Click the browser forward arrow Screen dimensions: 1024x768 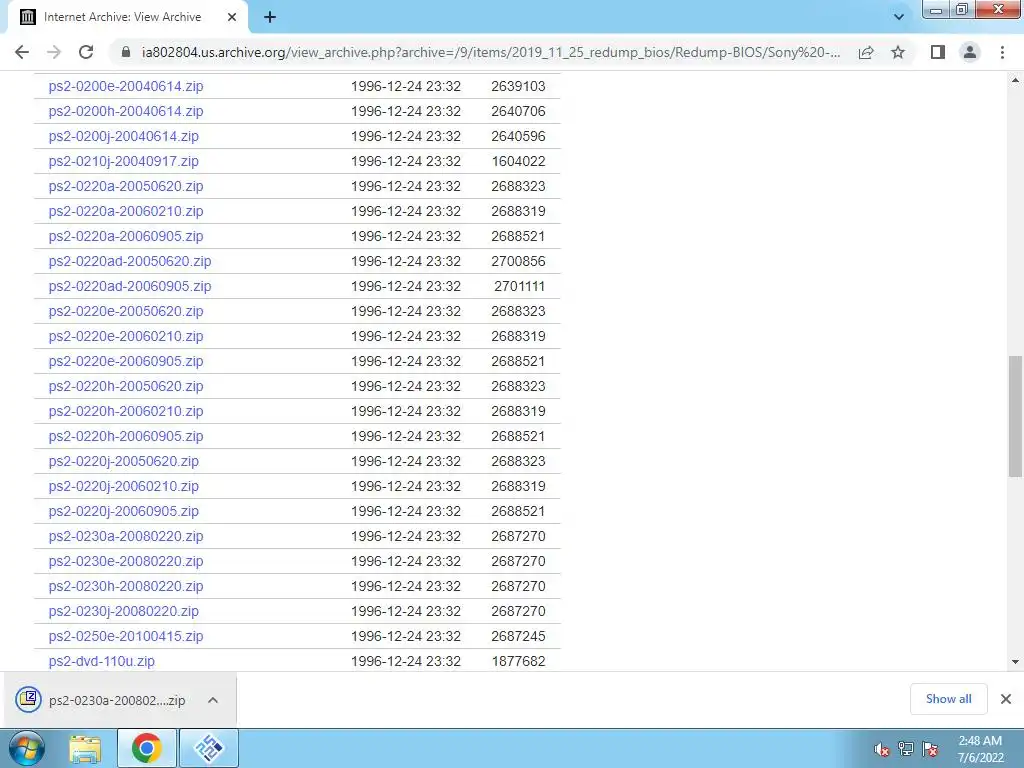54,52
